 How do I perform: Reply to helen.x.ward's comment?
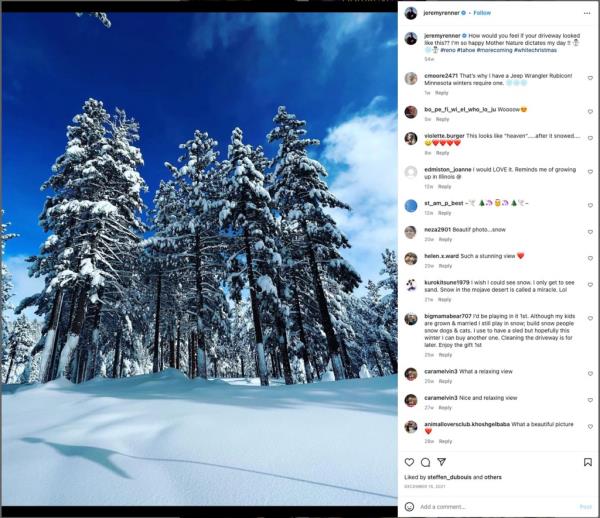click(x=445, y=266)
